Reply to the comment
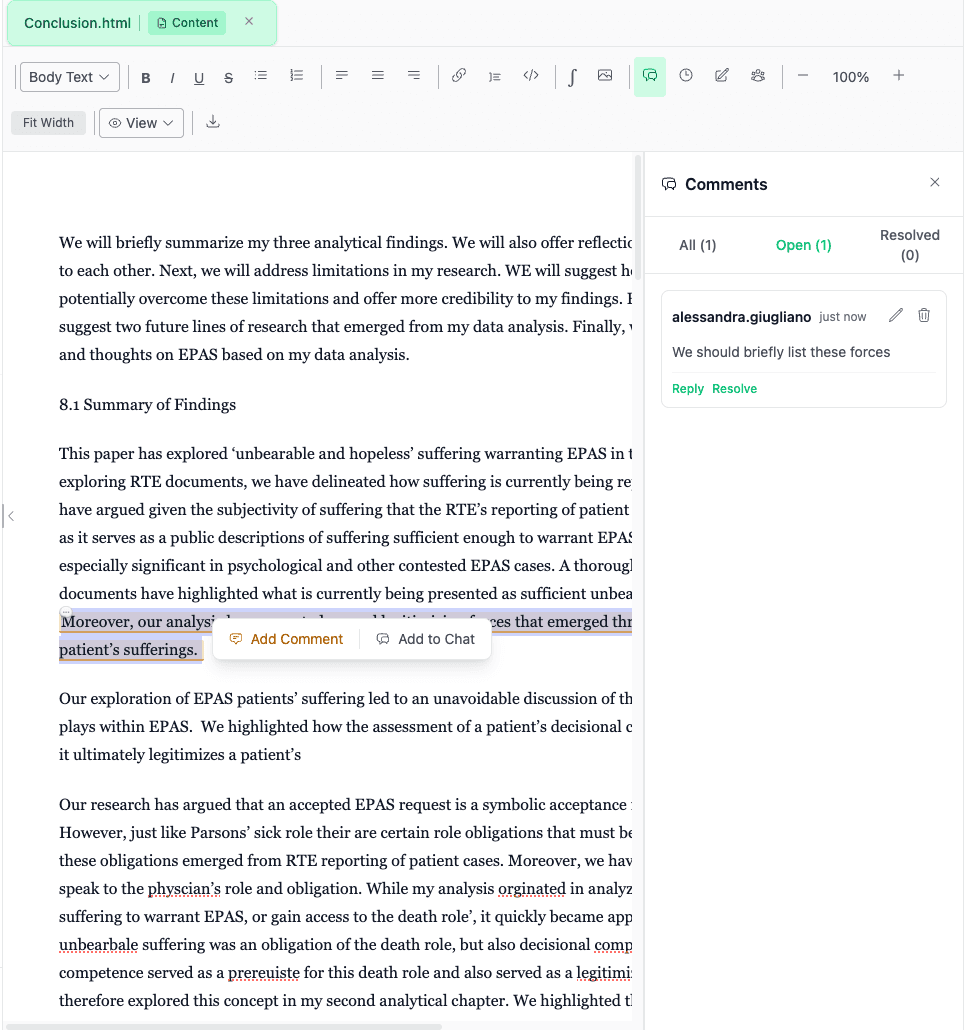This screenshot has height=1030, width=964. coord(688,389)
